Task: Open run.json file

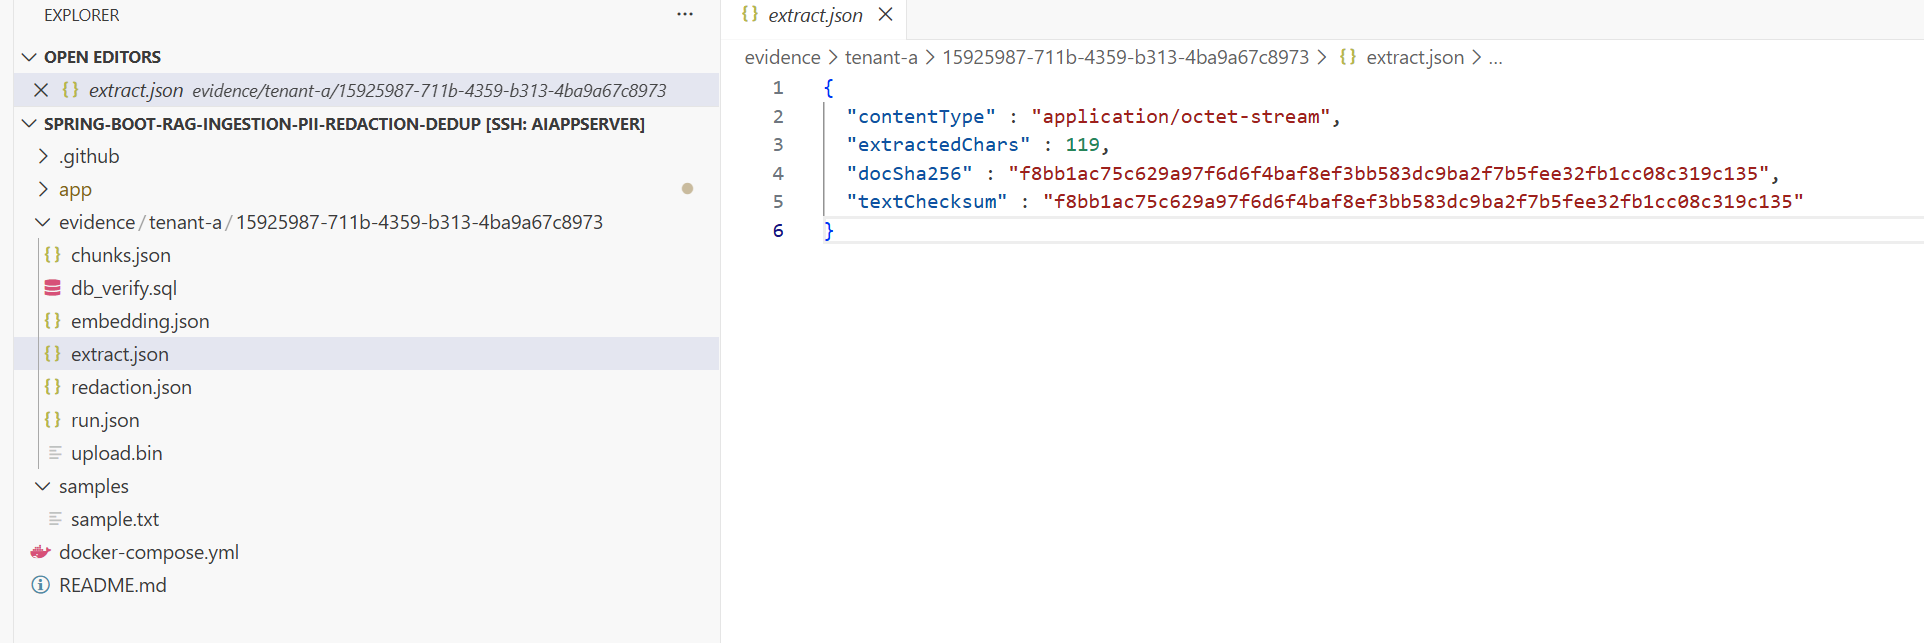Action: pyautogui.click(x=105, y=420)
